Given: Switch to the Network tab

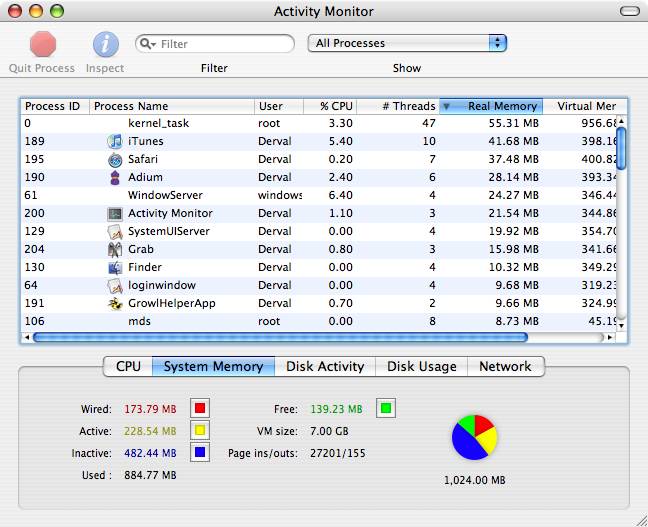Looking at the screenshot, I should 505,366.
